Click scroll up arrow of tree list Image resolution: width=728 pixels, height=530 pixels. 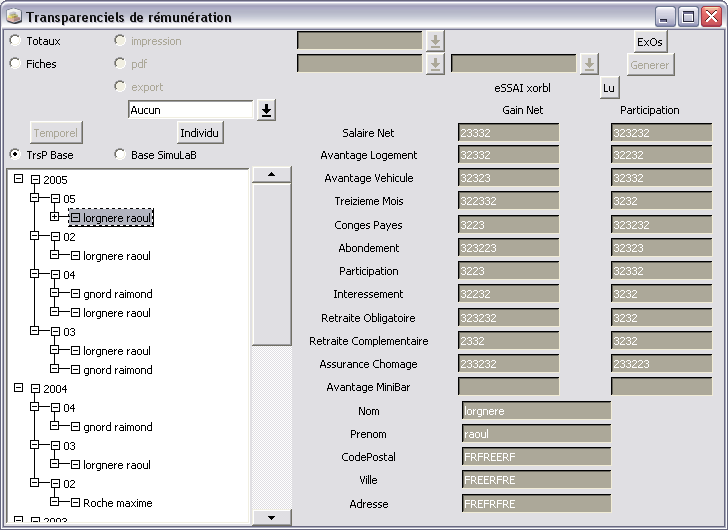[271, 174]
